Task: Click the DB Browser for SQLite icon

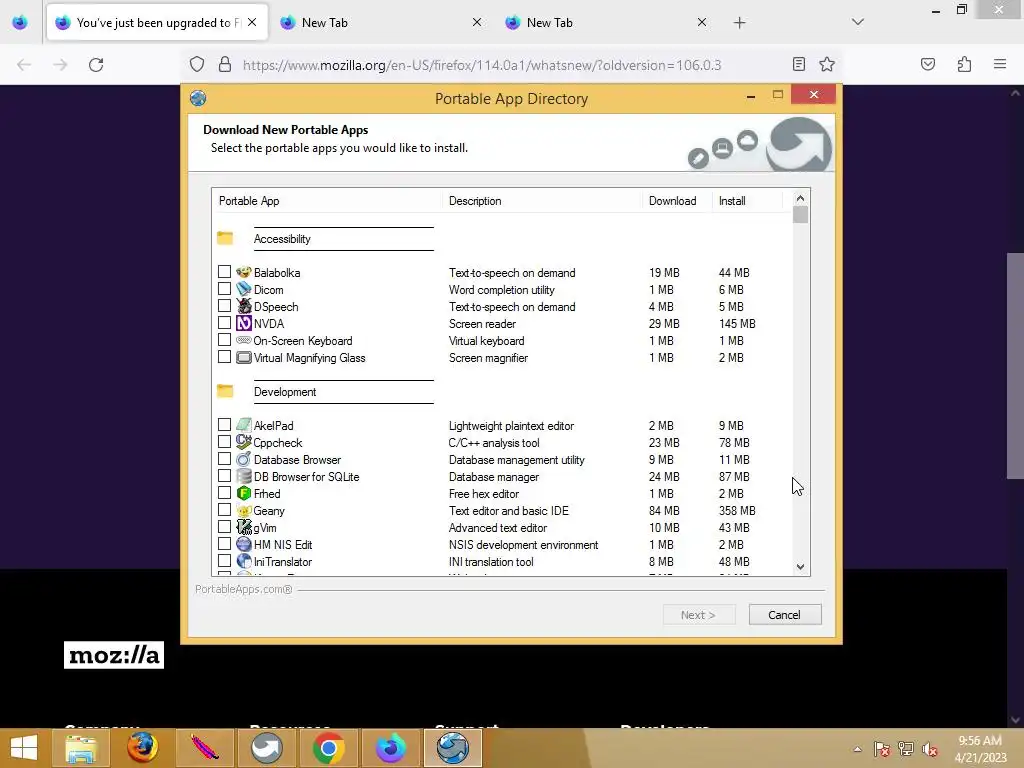Action: [244, 476]
